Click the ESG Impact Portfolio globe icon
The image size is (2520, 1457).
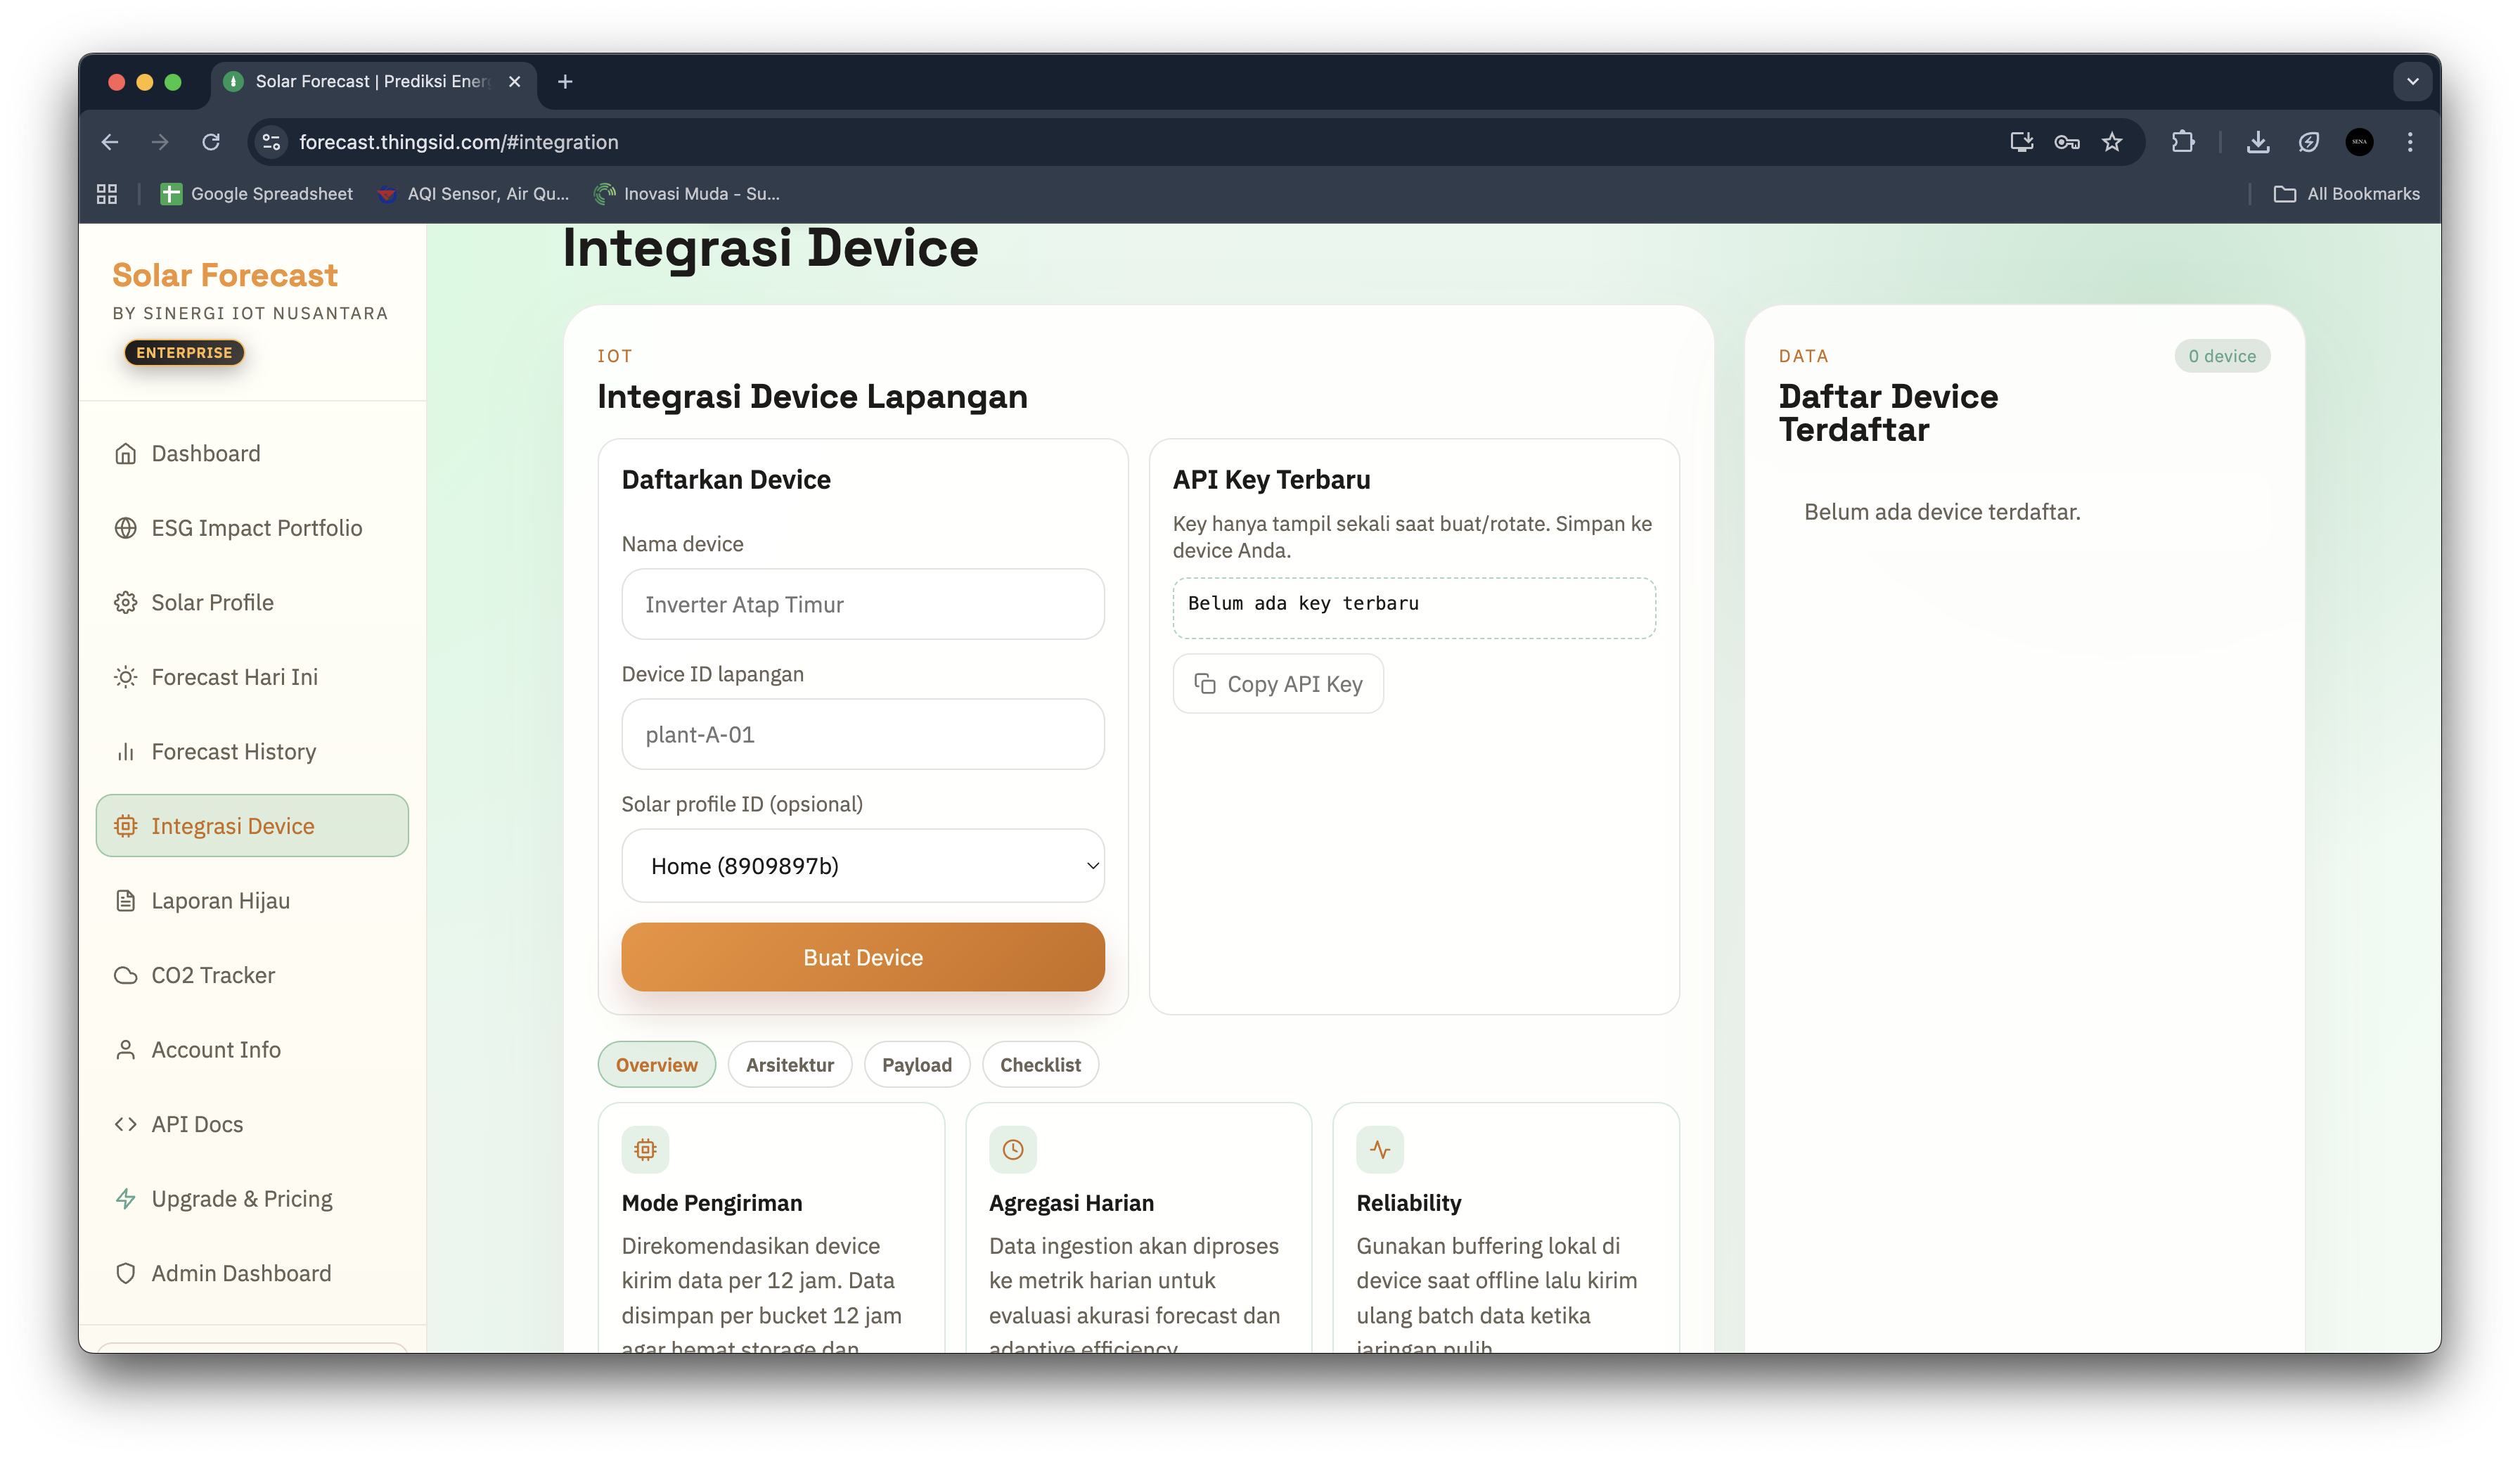click(125, 528)
